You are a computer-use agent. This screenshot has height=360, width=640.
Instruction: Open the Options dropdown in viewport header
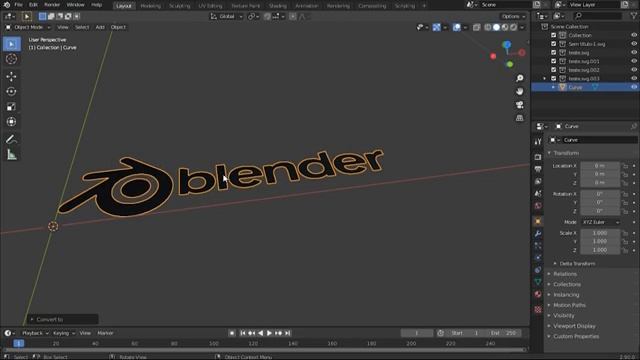(x=513, y=16)
